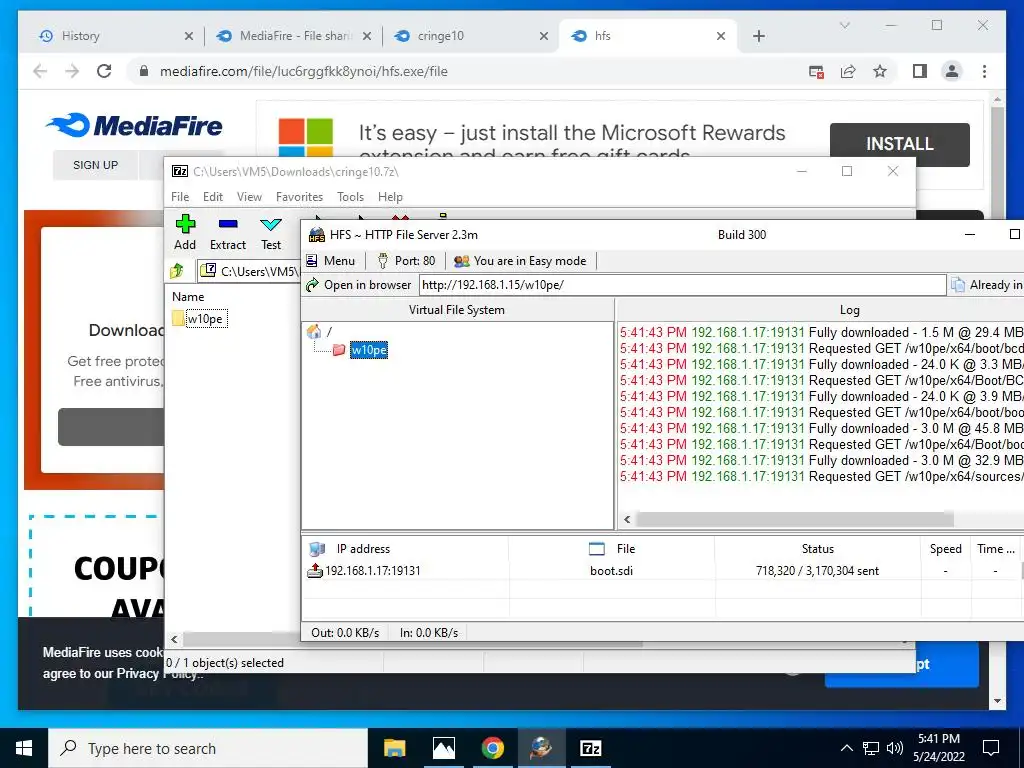The width and height of the screenshot is (1024, 768).
Task: Click the File column header in HFS
Action: point(611,549)
